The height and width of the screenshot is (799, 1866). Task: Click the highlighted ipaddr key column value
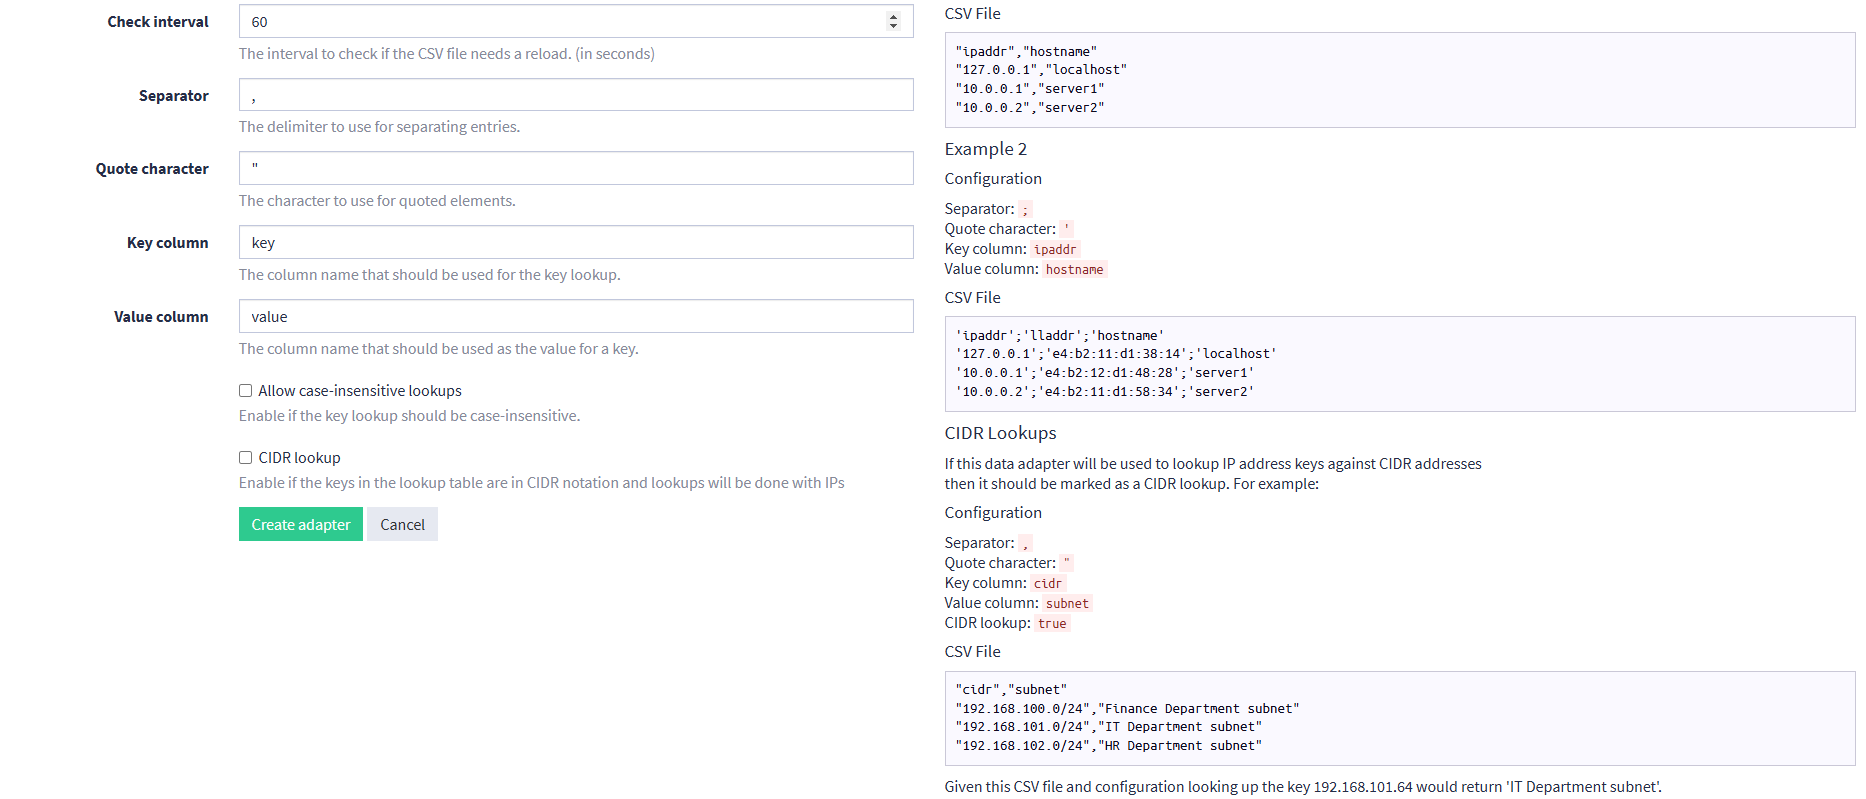coord(1055,250)
